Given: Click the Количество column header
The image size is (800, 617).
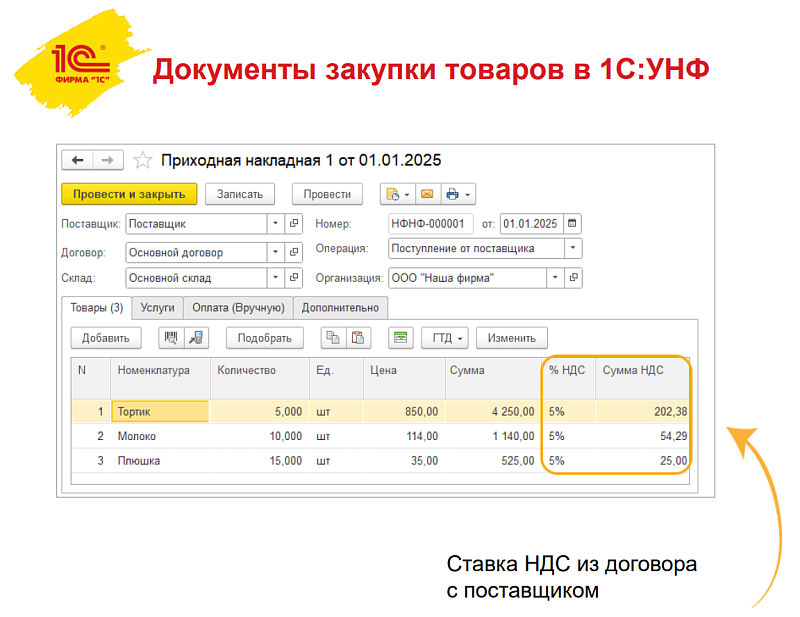Looking at the screenshot, I should [260, 378].
